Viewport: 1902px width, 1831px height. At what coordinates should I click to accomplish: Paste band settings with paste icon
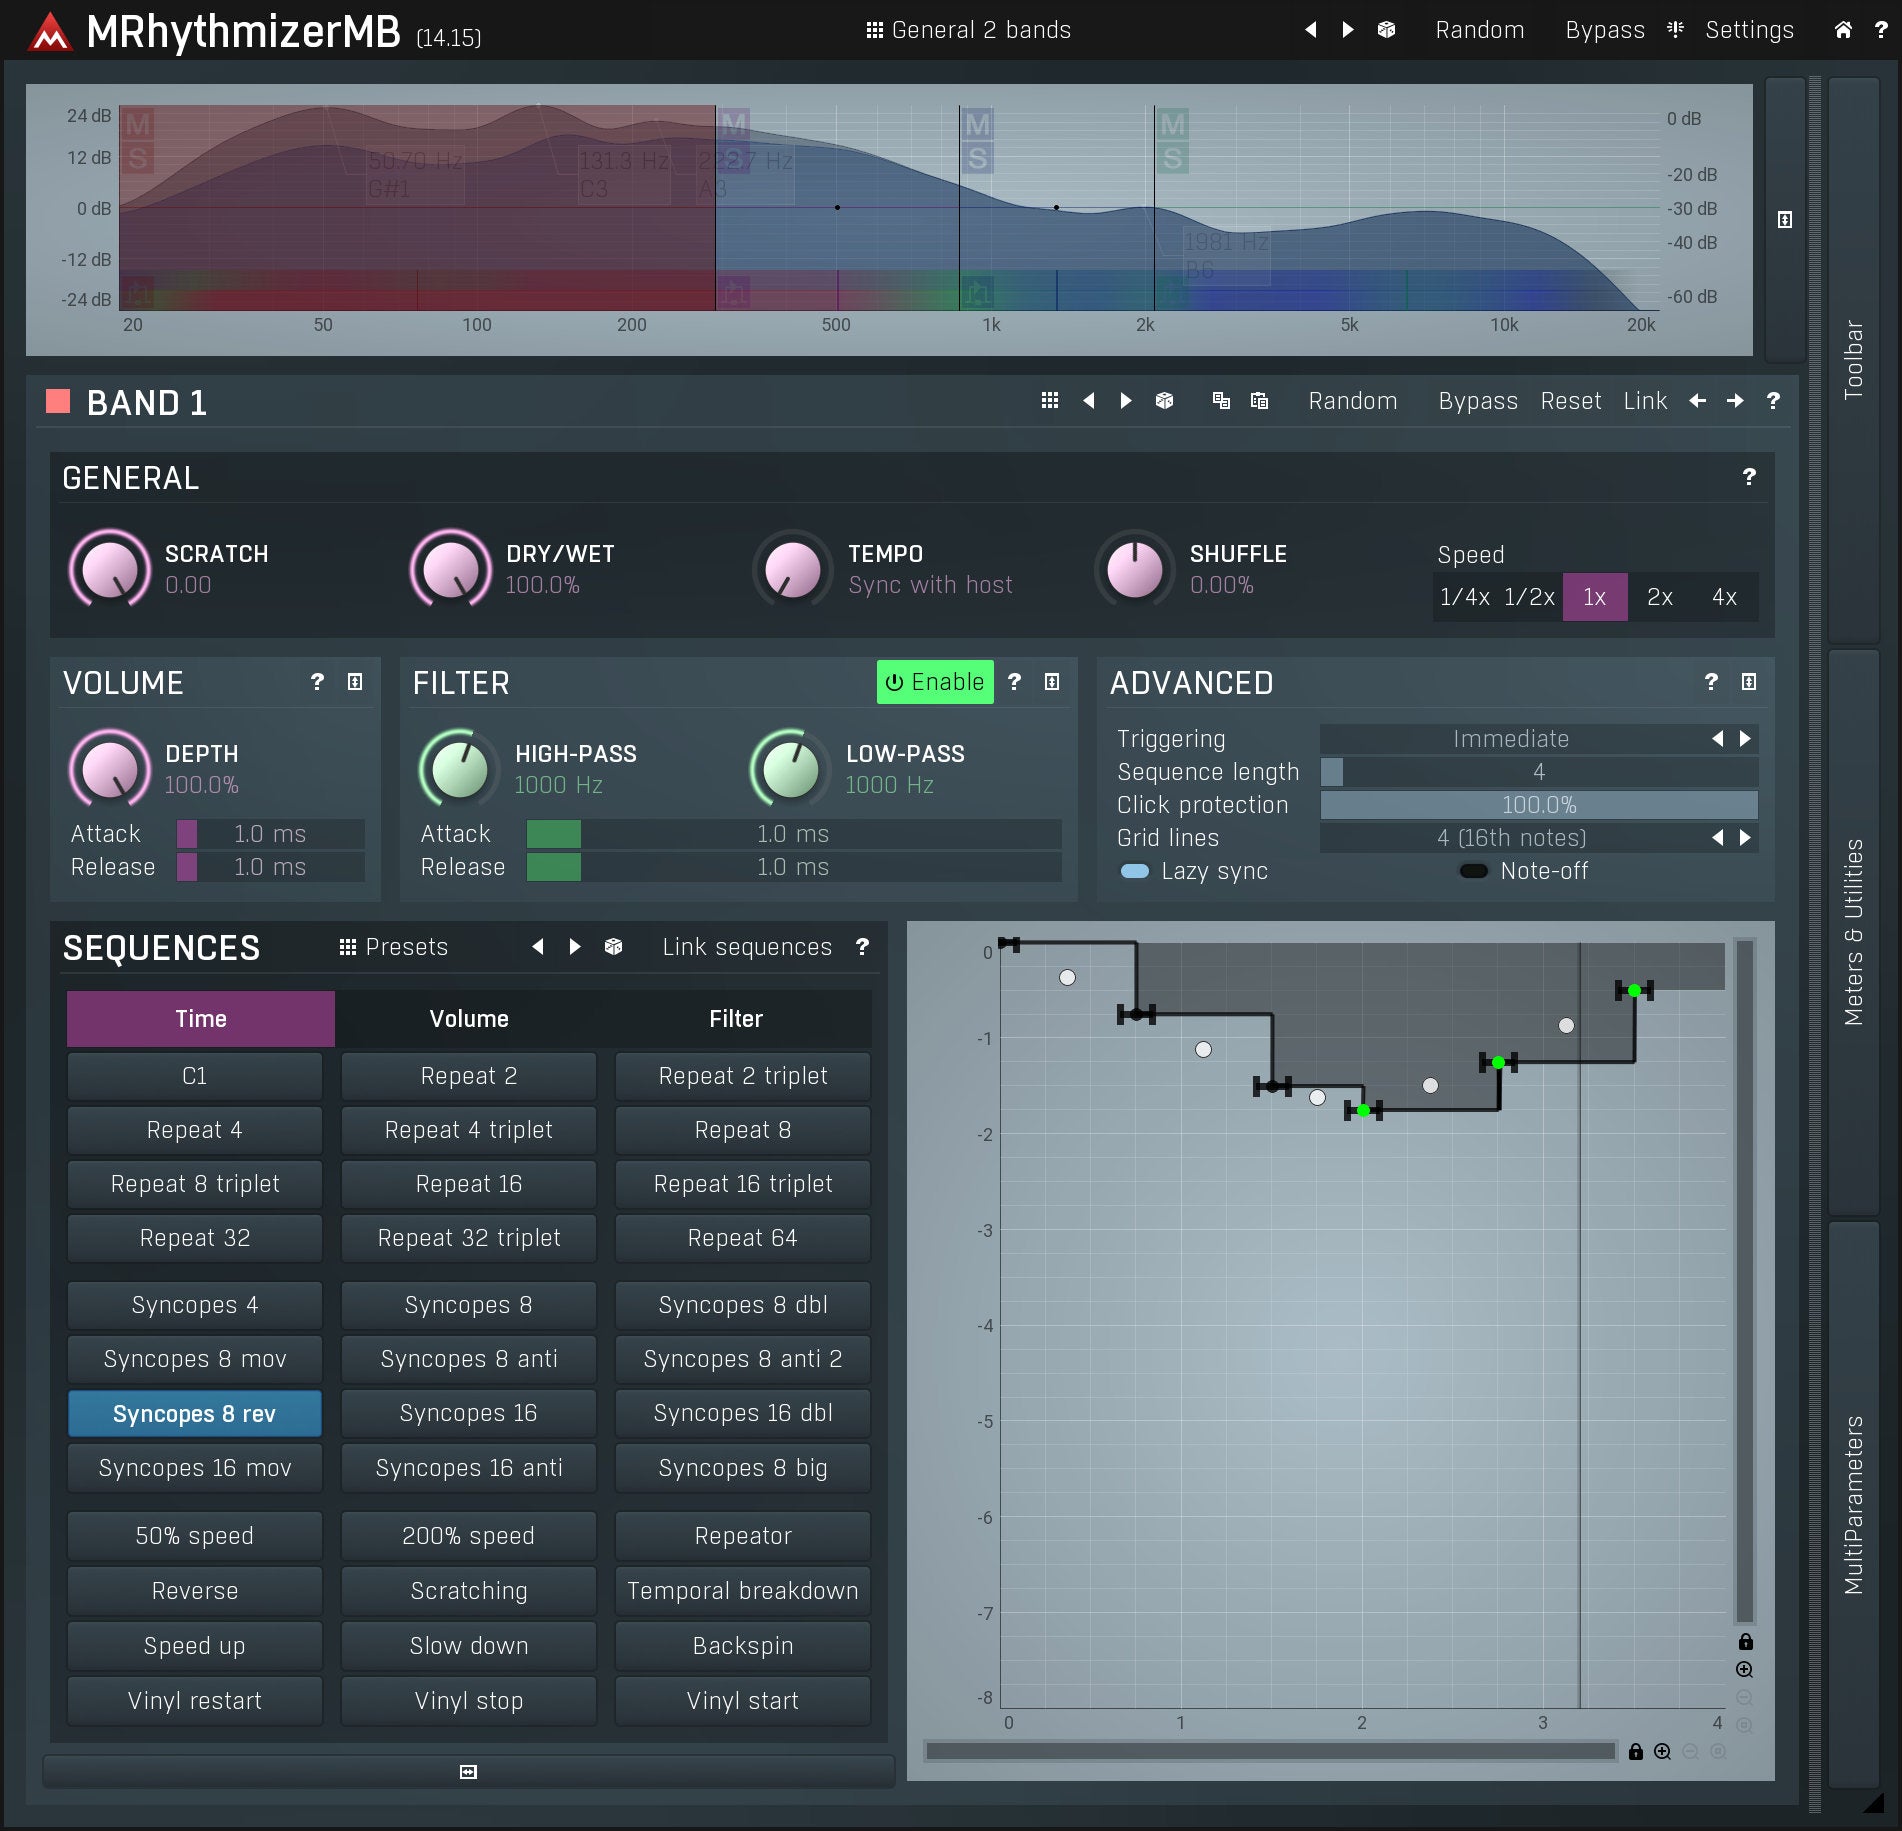(x=1259, y=401)
